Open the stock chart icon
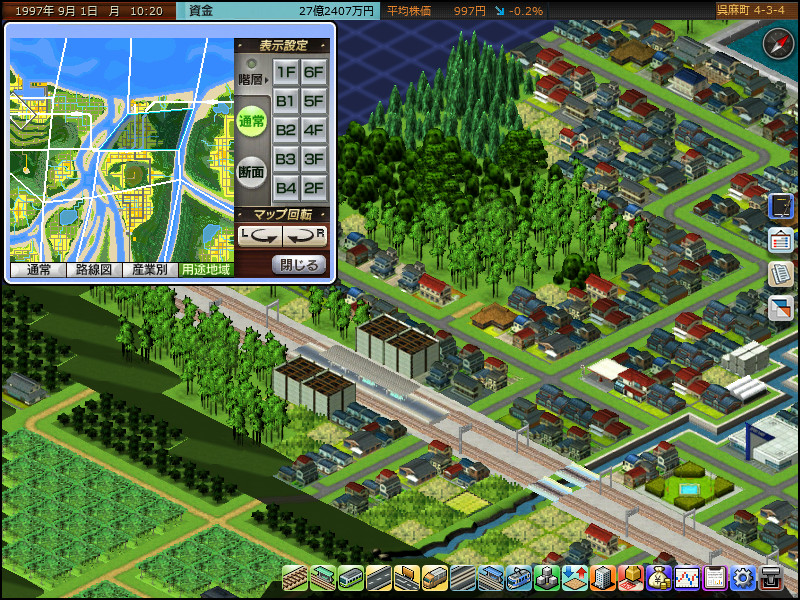Viewport: 800px width, 600px height. click(x=687, y=578)
